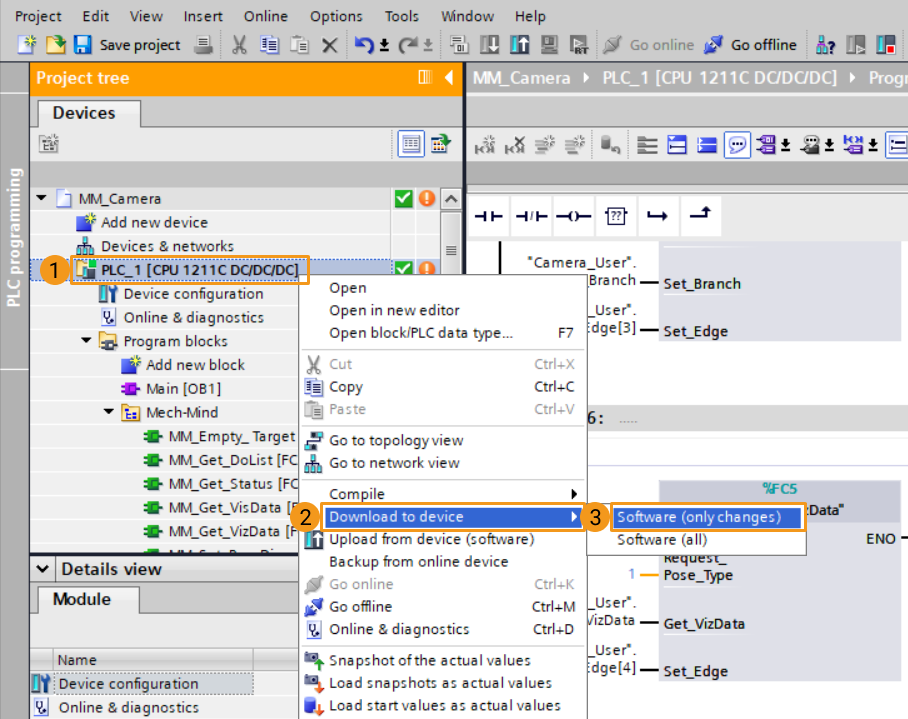The image size is (908, 719).
Task: Open the Module tab in Details view
Action: point(82,599)
